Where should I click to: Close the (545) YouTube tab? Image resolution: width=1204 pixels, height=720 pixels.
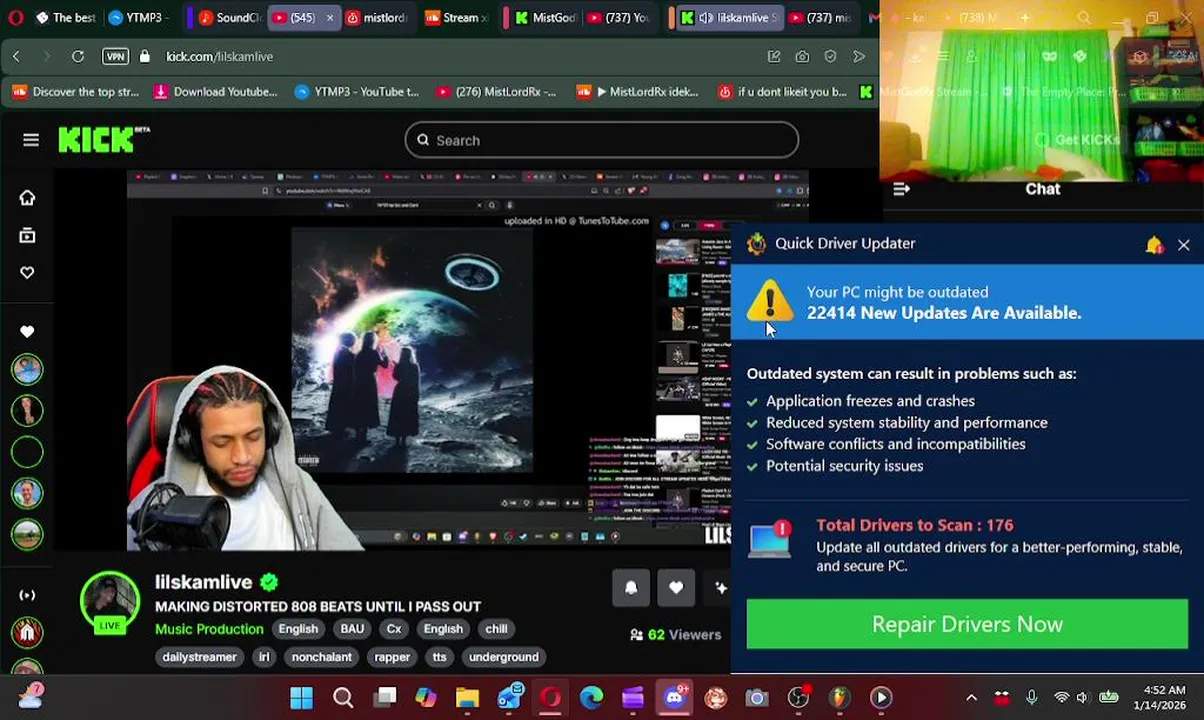(329, 18)
